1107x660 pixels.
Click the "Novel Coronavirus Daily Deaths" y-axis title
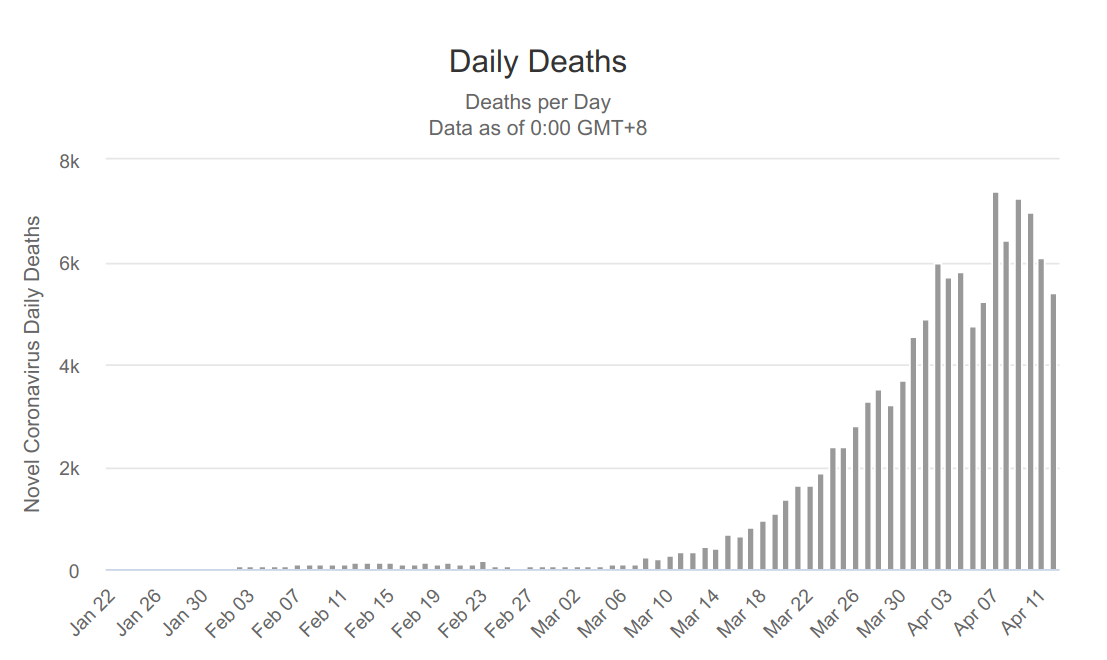click(x=33, y=364)
